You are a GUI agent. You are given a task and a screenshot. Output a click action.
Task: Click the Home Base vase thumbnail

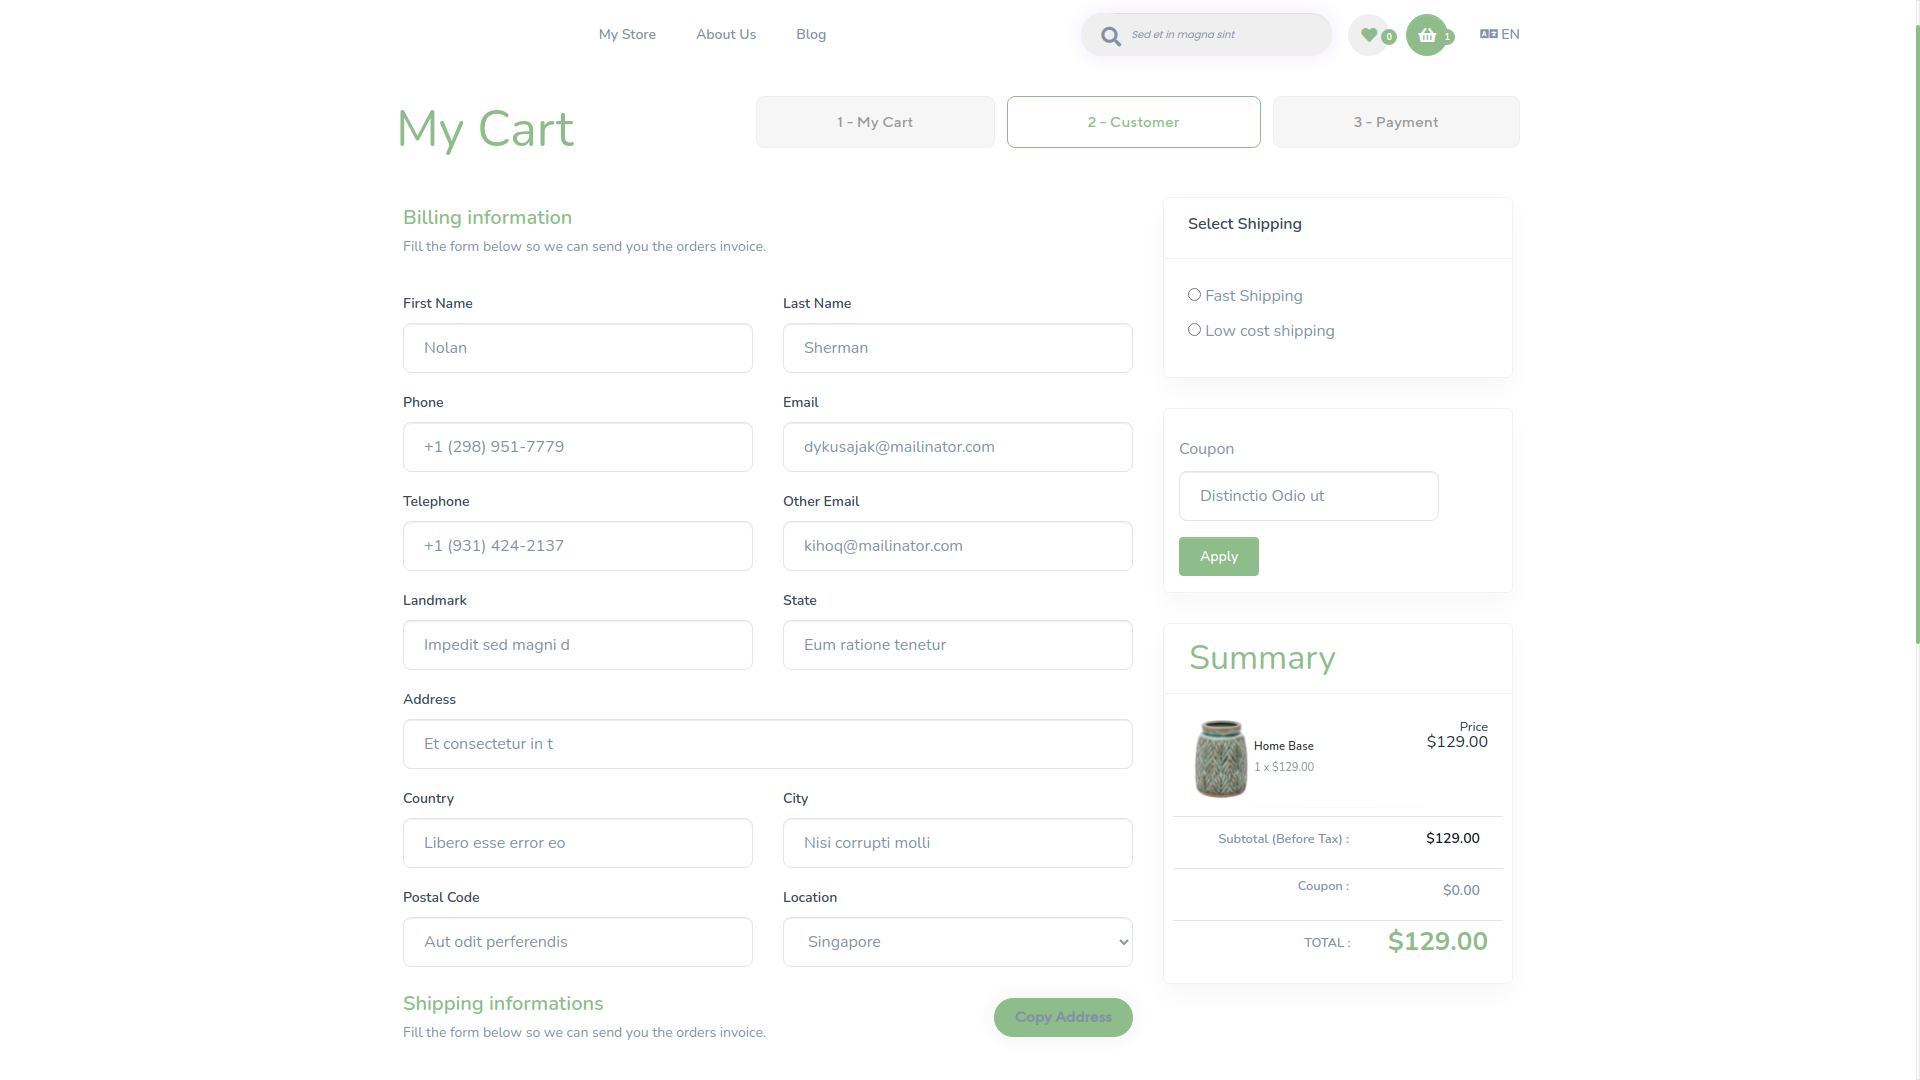(x=1221, y=758)
